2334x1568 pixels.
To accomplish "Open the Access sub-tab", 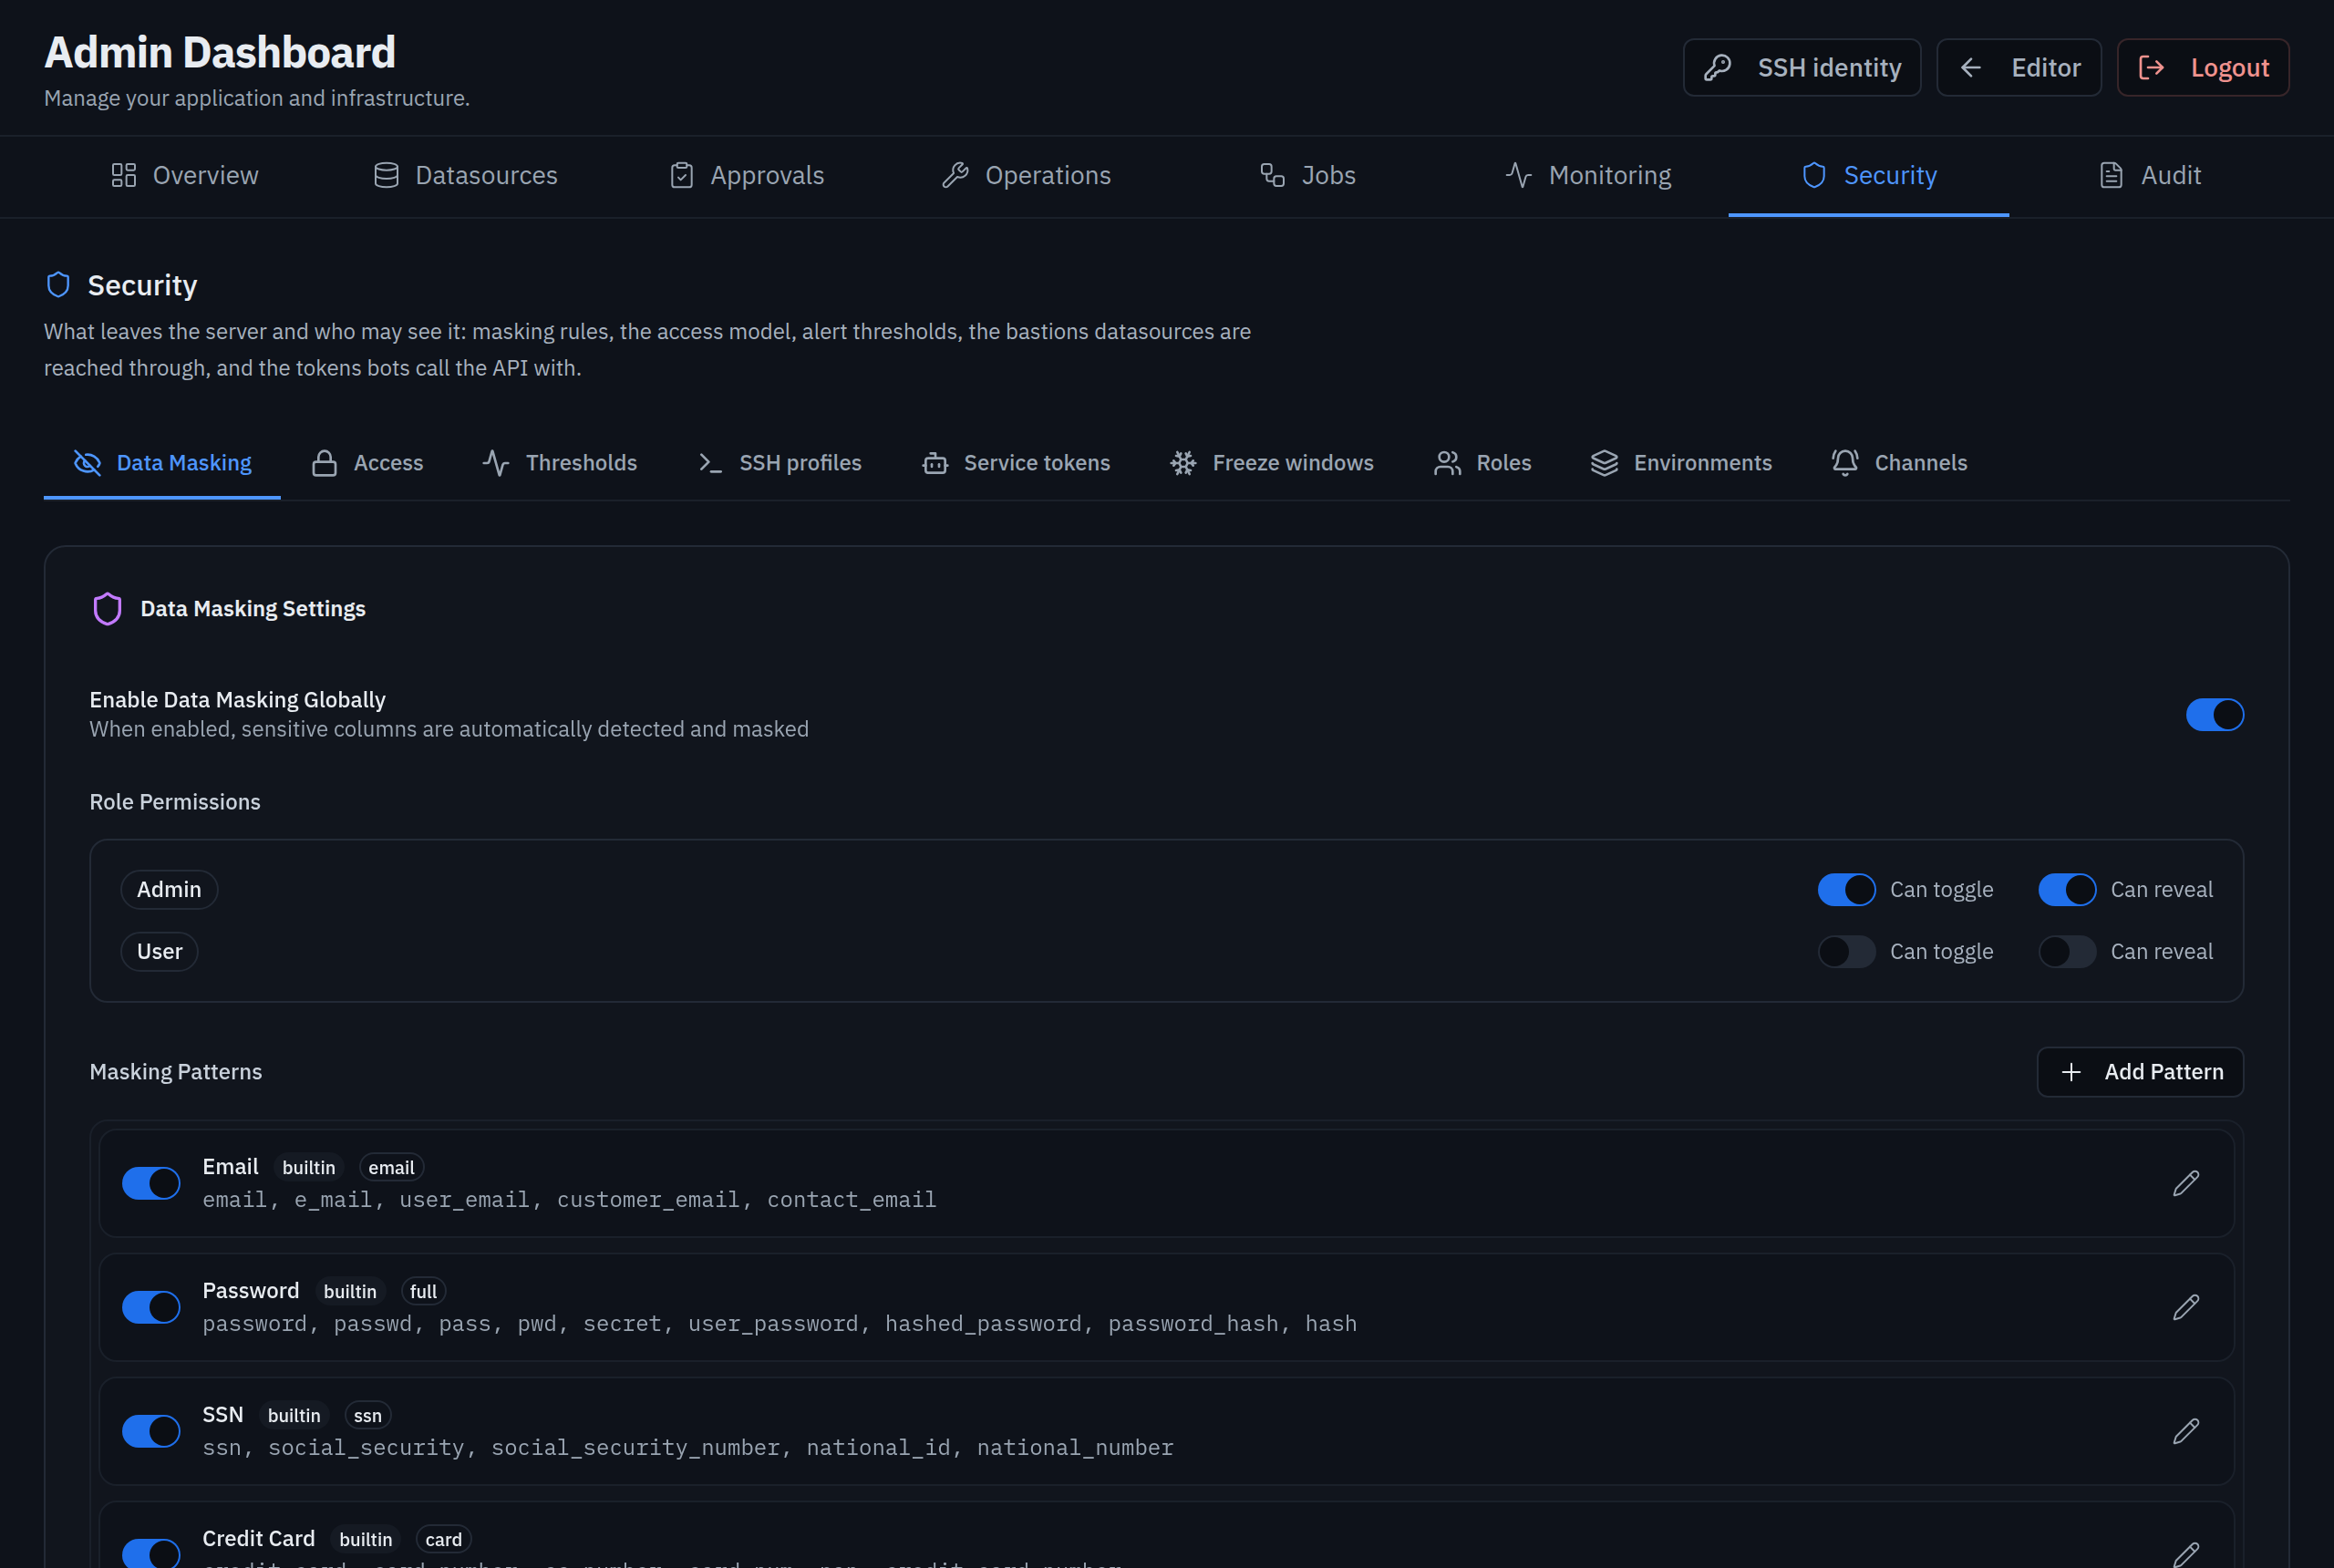I will (x=367, y=463).
